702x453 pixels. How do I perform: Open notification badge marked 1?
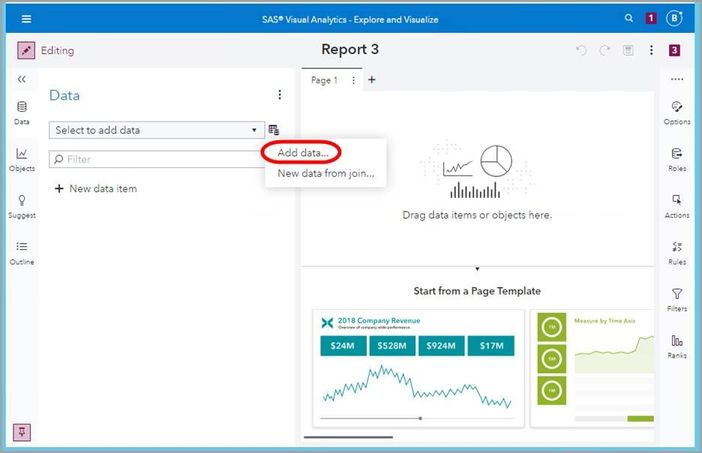[651, 18]
